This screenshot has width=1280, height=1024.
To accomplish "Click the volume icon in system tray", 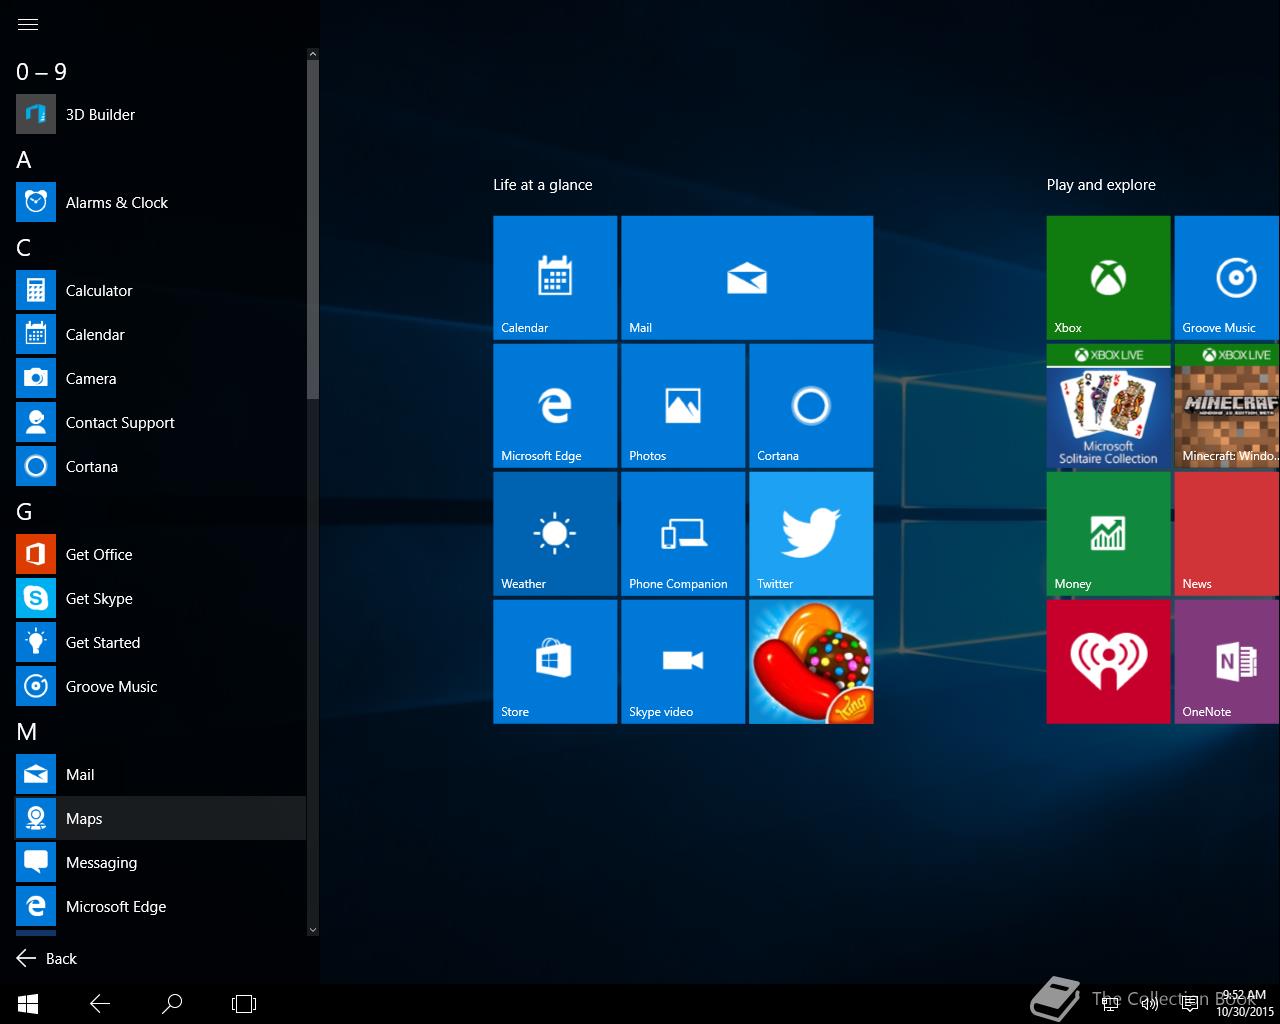I will pyautogui.click(x=1150, y=1003).
